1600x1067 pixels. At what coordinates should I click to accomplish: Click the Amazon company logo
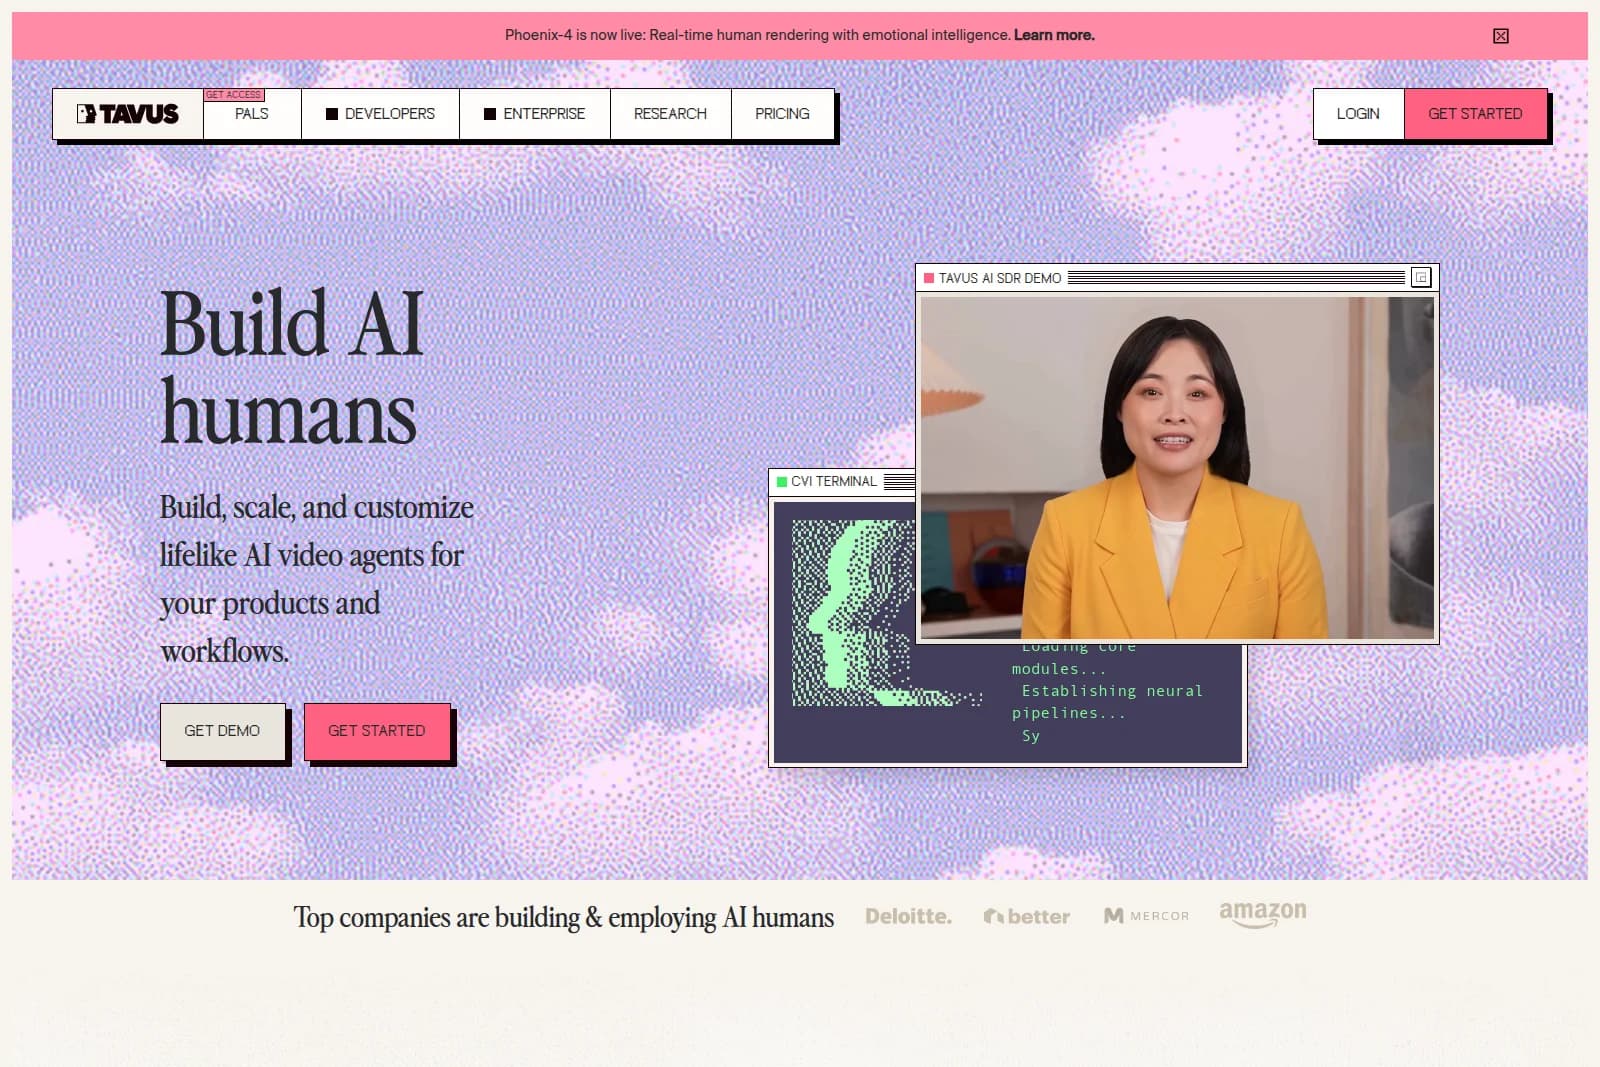coord(1262,913)
